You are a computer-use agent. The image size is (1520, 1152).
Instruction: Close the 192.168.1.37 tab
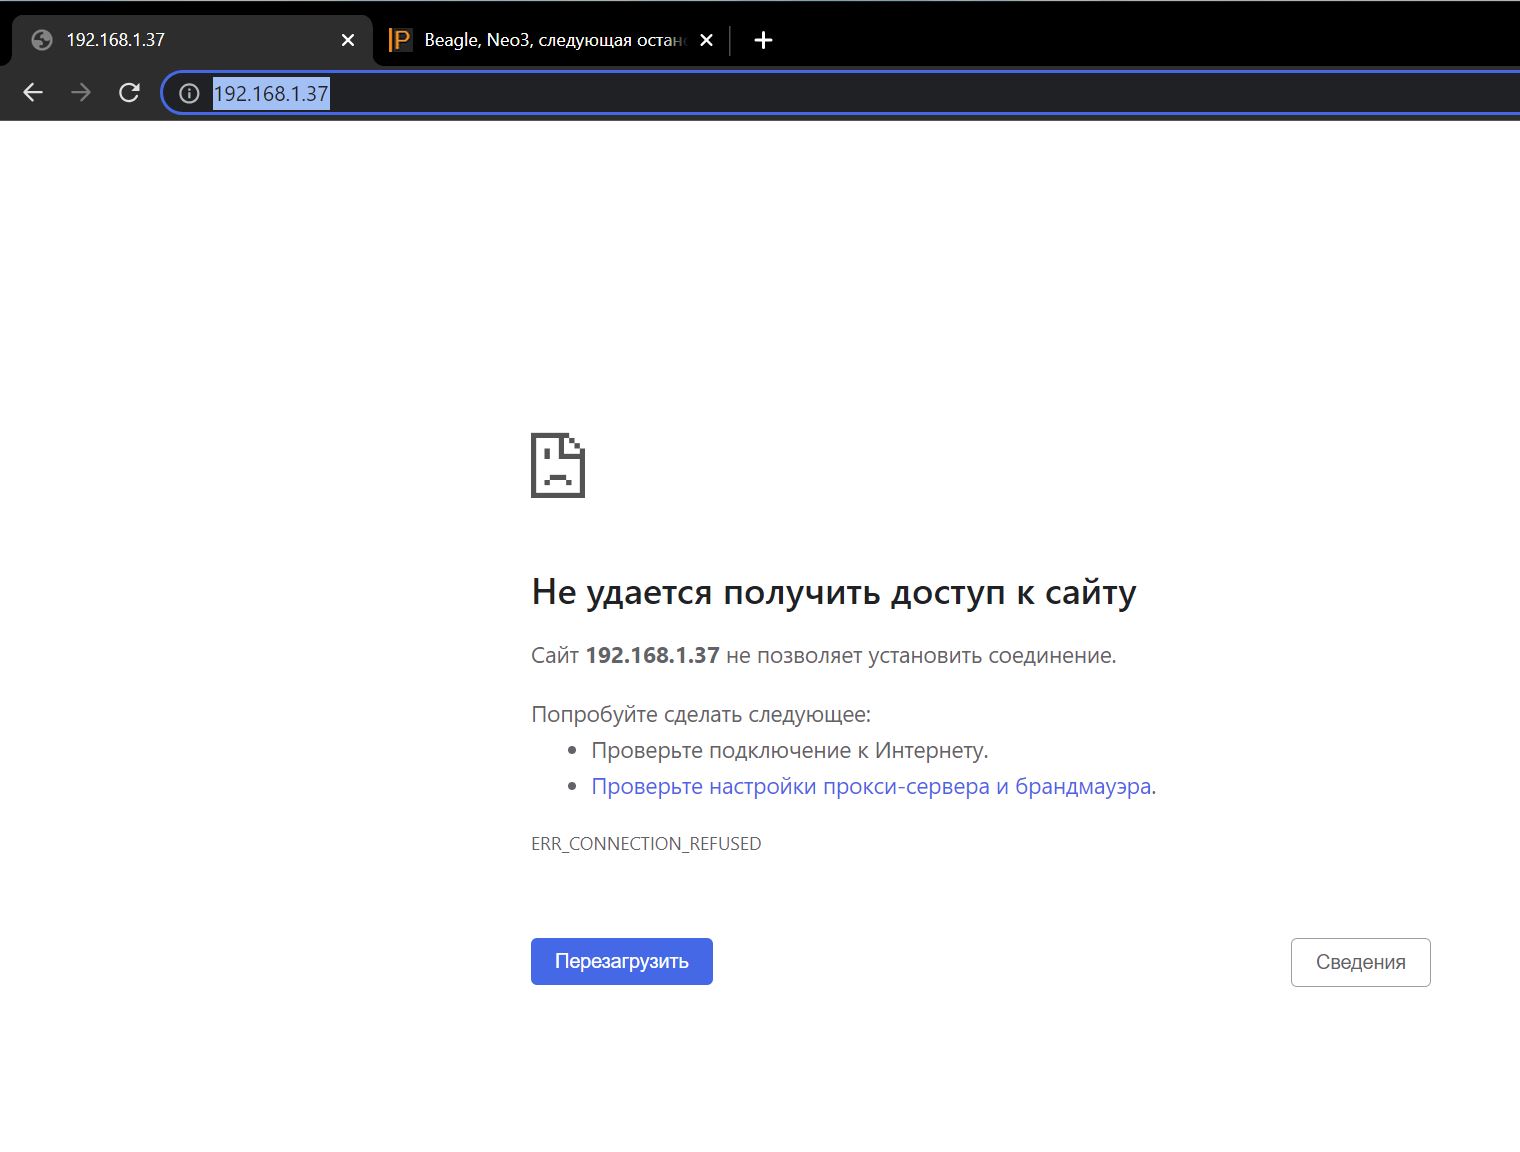click(348, 40)
